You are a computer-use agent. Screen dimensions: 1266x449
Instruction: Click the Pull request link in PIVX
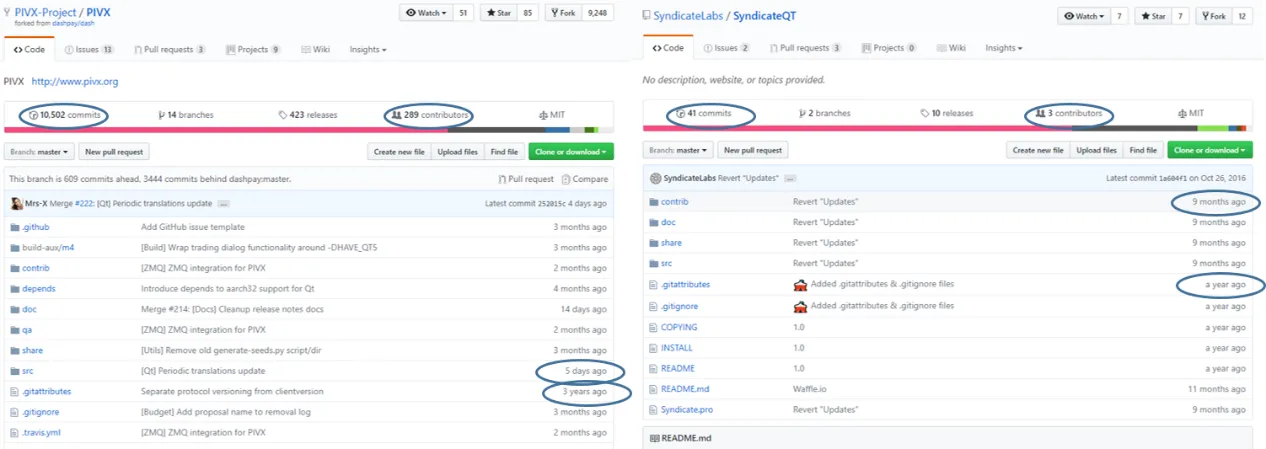point(526,179)
